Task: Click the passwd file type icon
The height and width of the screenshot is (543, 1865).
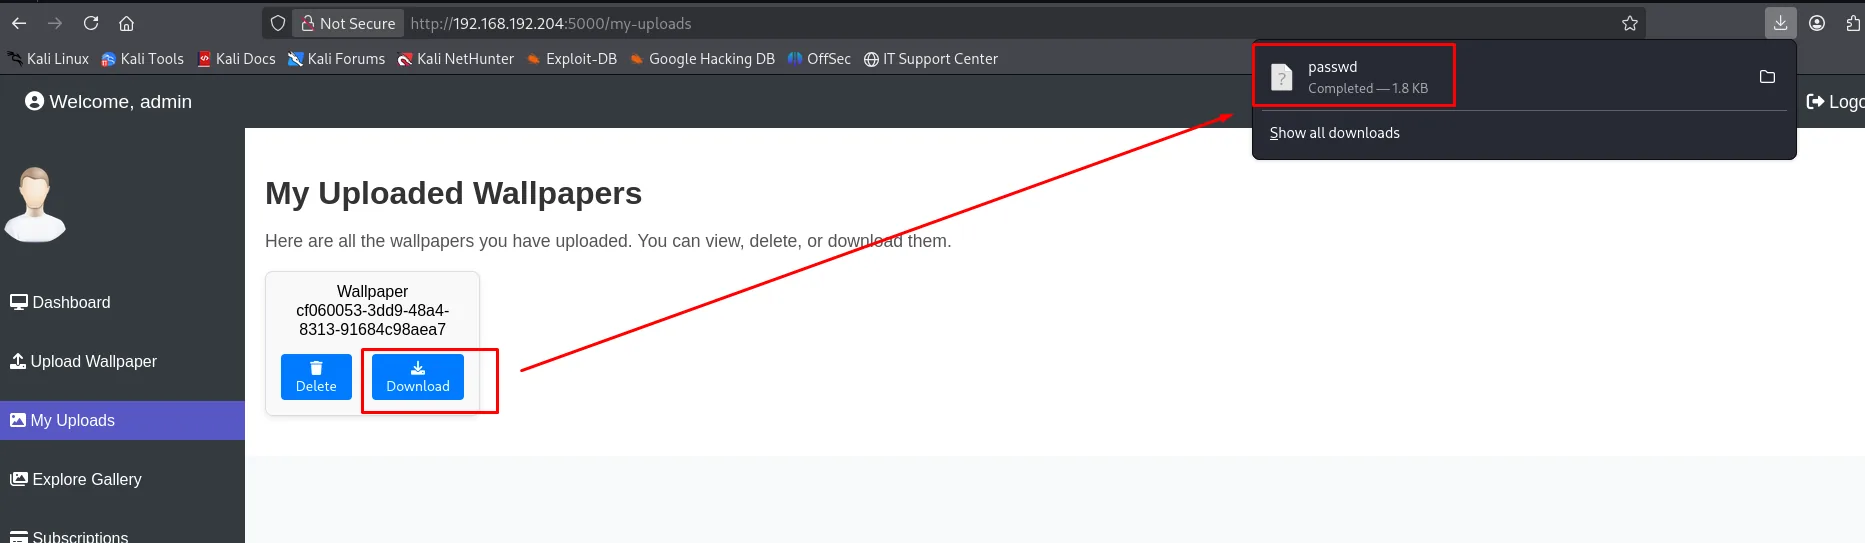Action: pyautogui.click(x=1282, y=77)
